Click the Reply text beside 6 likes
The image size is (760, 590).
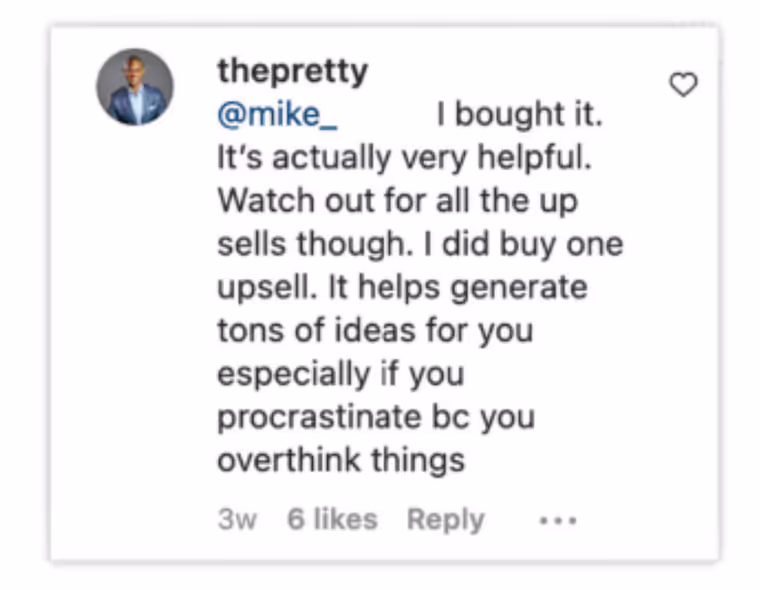[x=445, y=520]
